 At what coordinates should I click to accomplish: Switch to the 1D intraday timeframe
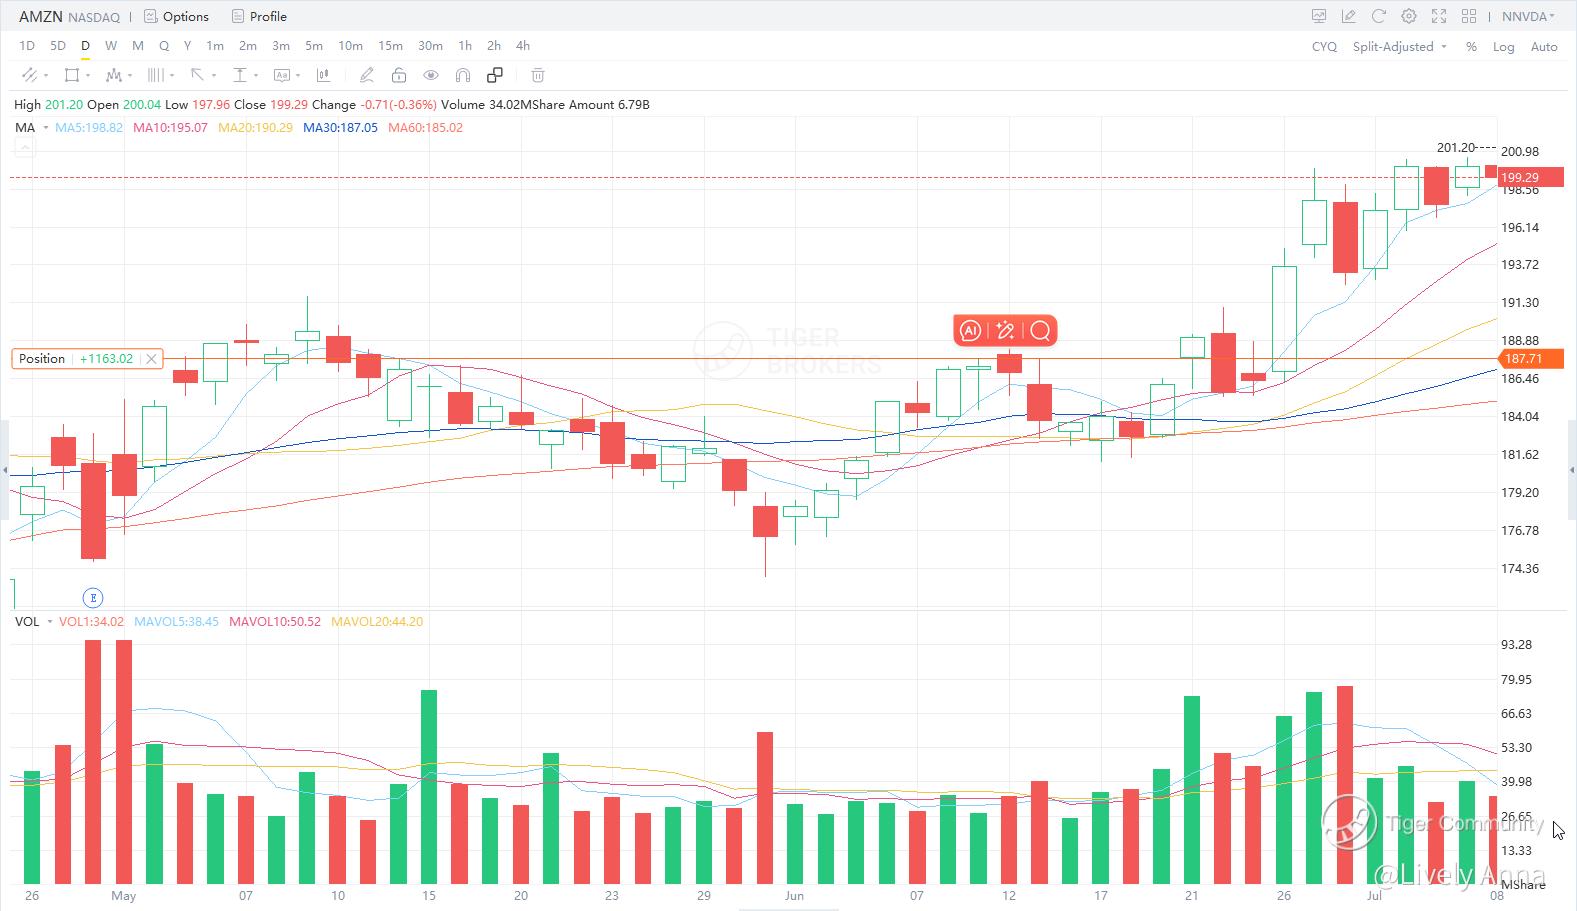(x=27, y=46)
